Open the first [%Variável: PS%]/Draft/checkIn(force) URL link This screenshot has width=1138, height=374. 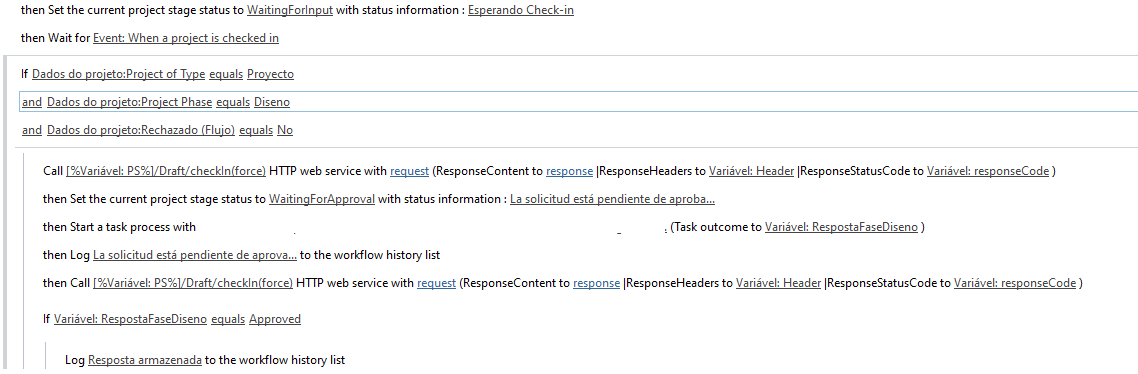coord(166,171)
